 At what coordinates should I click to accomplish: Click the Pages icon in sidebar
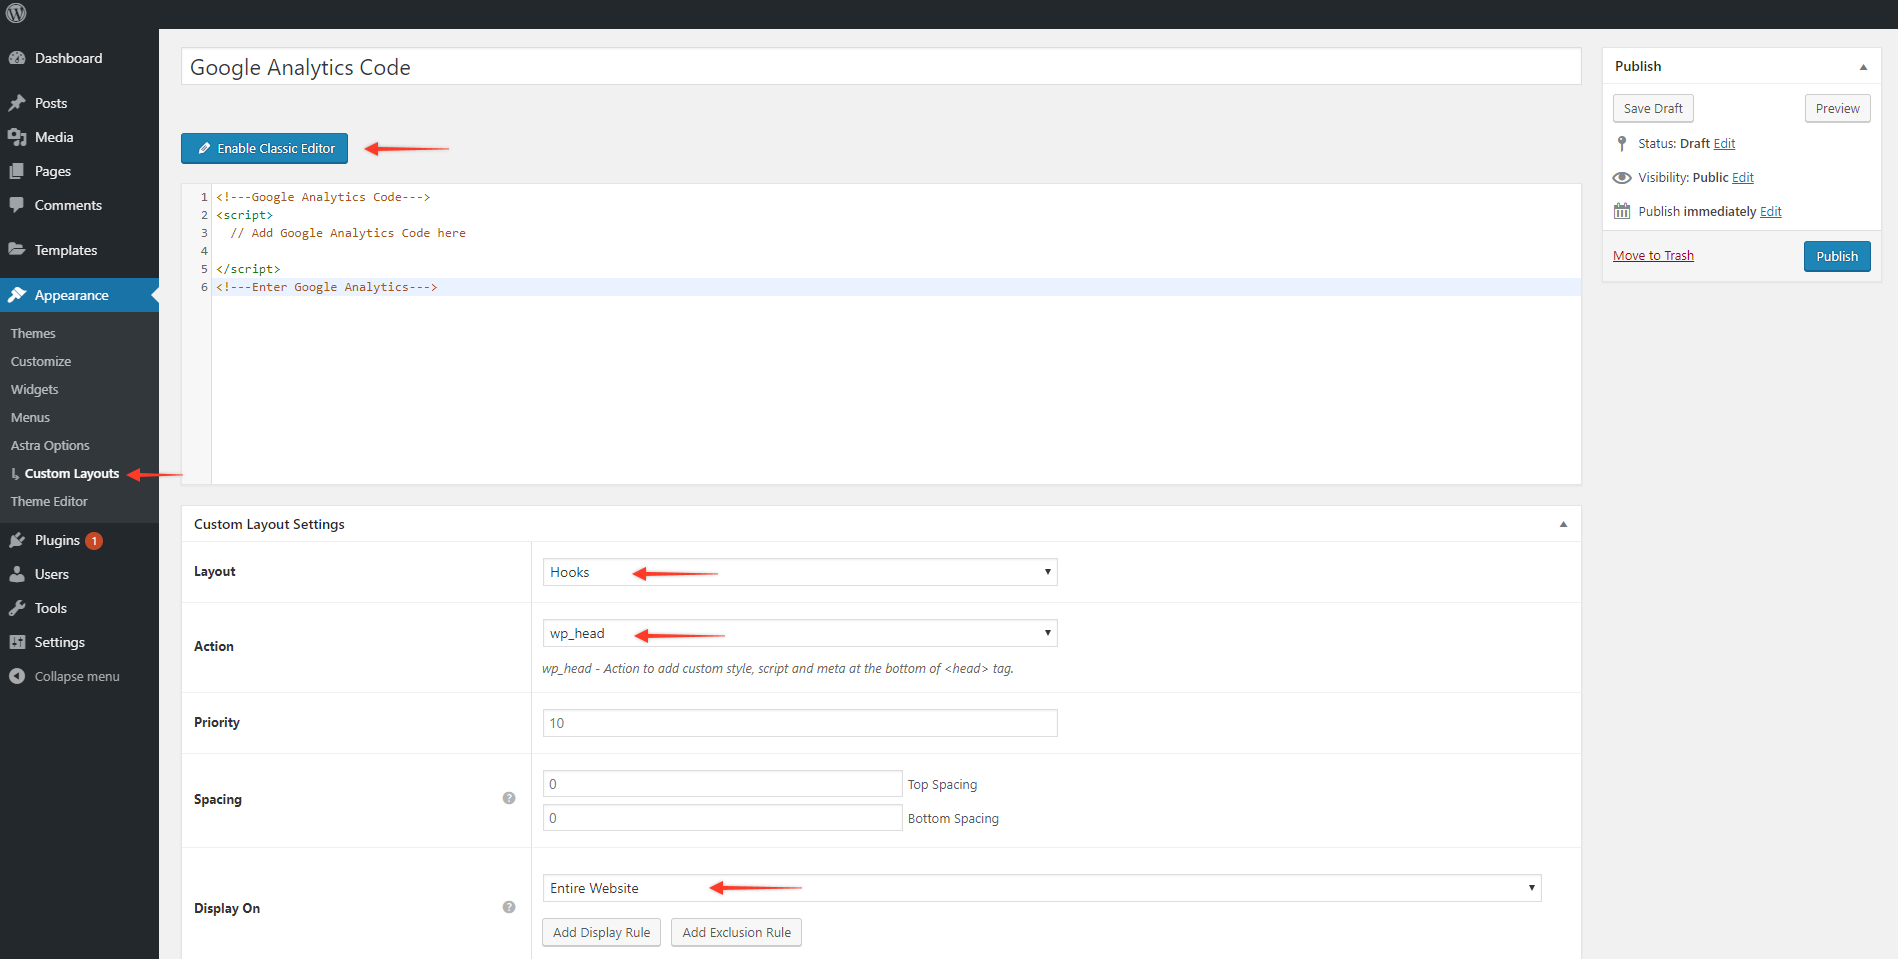pyautogui.click(x=17, y=171)
